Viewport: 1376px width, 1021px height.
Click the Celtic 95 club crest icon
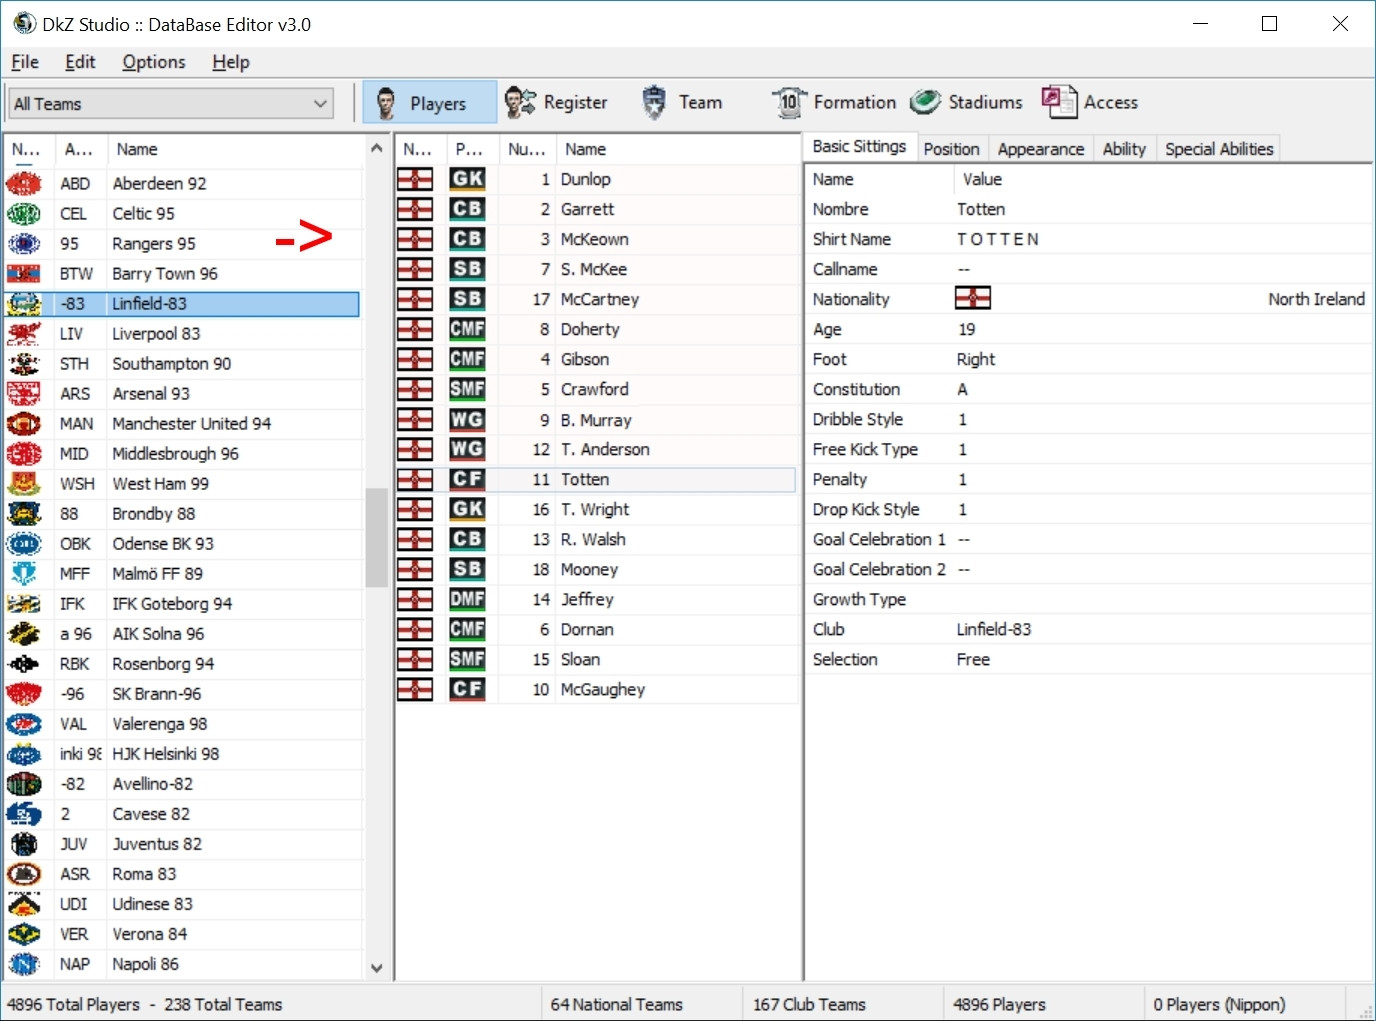tap(24, 214)
